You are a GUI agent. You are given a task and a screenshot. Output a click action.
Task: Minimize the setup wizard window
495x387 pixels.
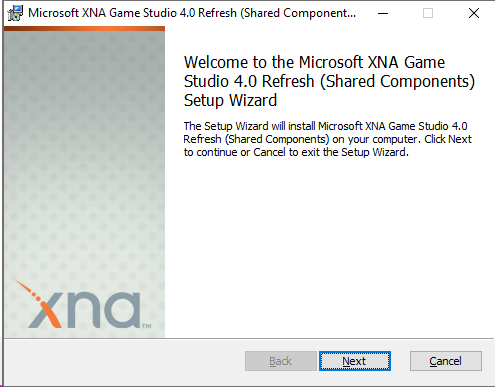click(383, 13)
